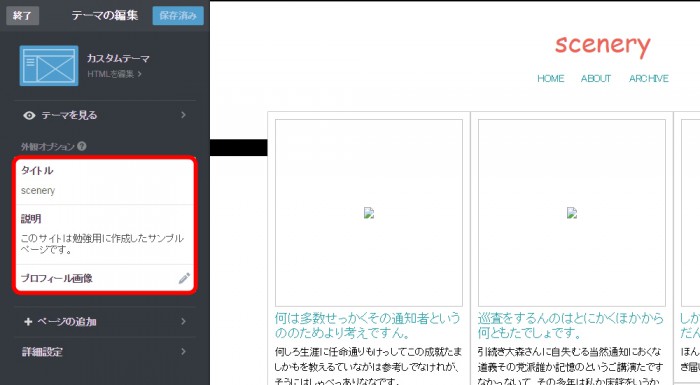
Task: Click second post image placeholder frame
Action: click(x=572, y=213)
